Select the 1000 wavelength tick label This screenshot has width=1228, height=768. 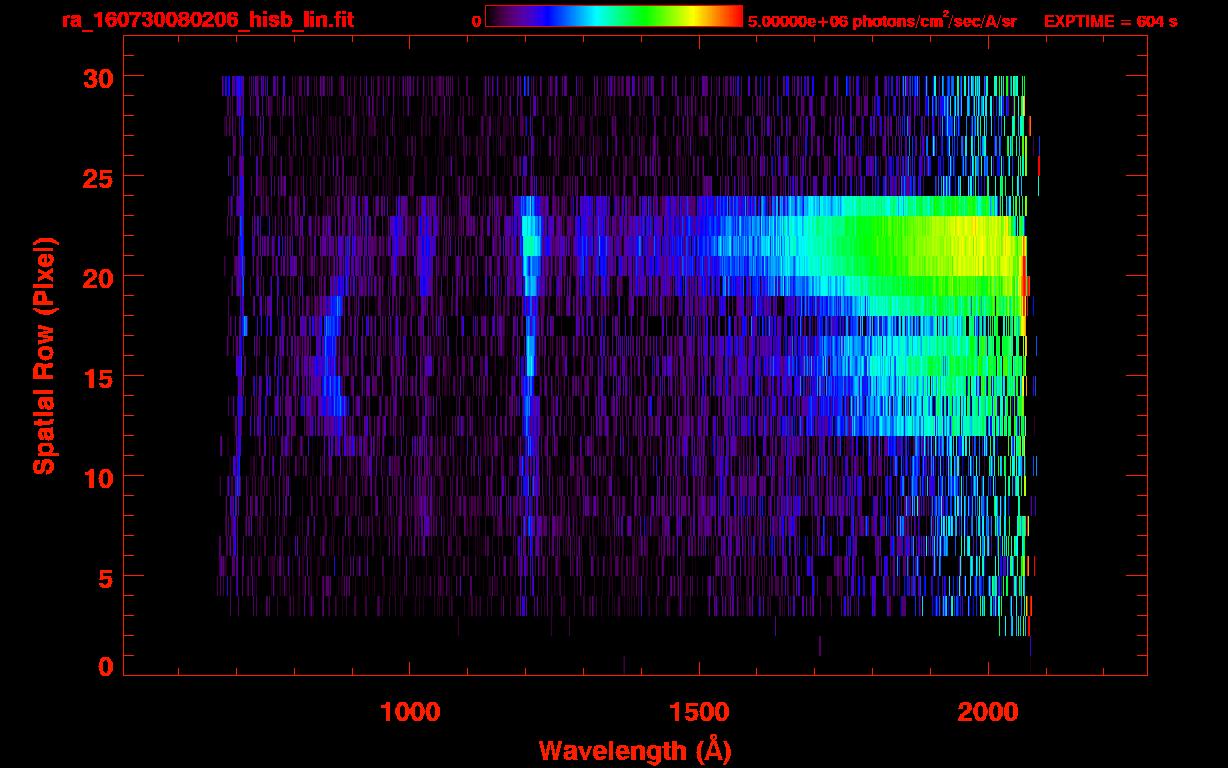tap(410, 711)
